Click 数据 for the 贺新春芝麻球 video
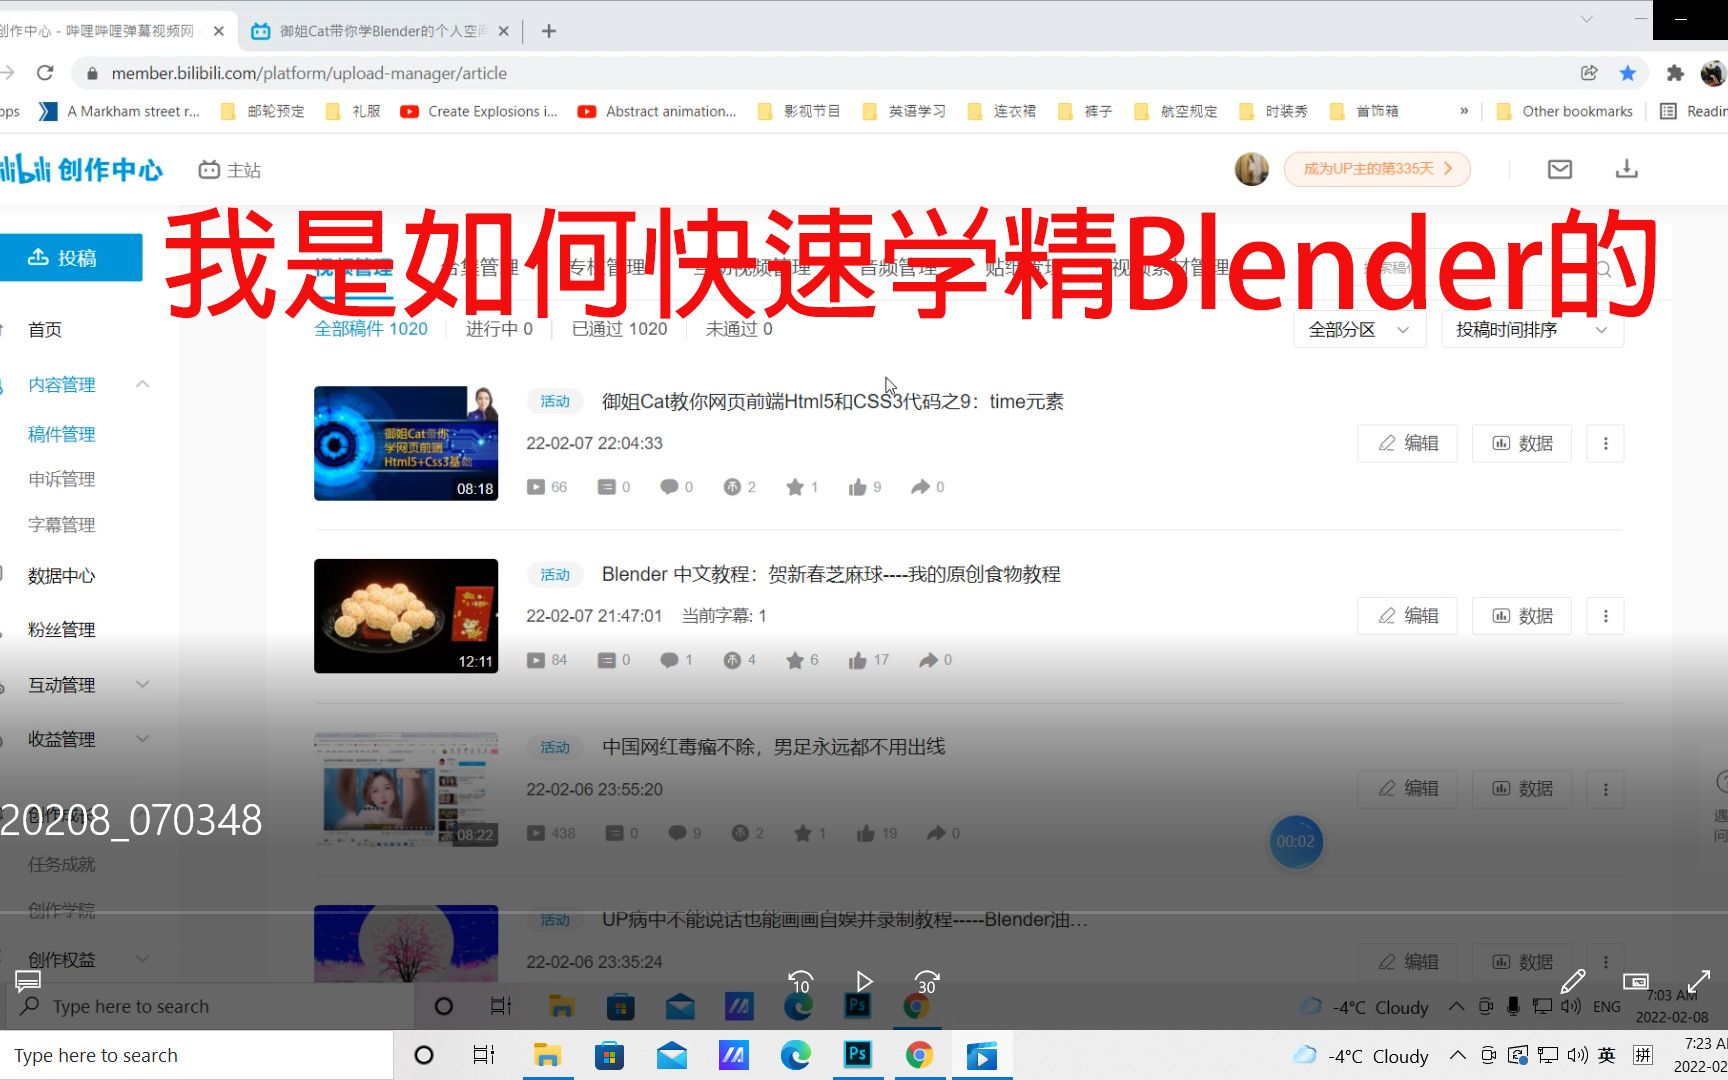The width and height of the screenshot is (1728, 1080). click(1522, 616)
